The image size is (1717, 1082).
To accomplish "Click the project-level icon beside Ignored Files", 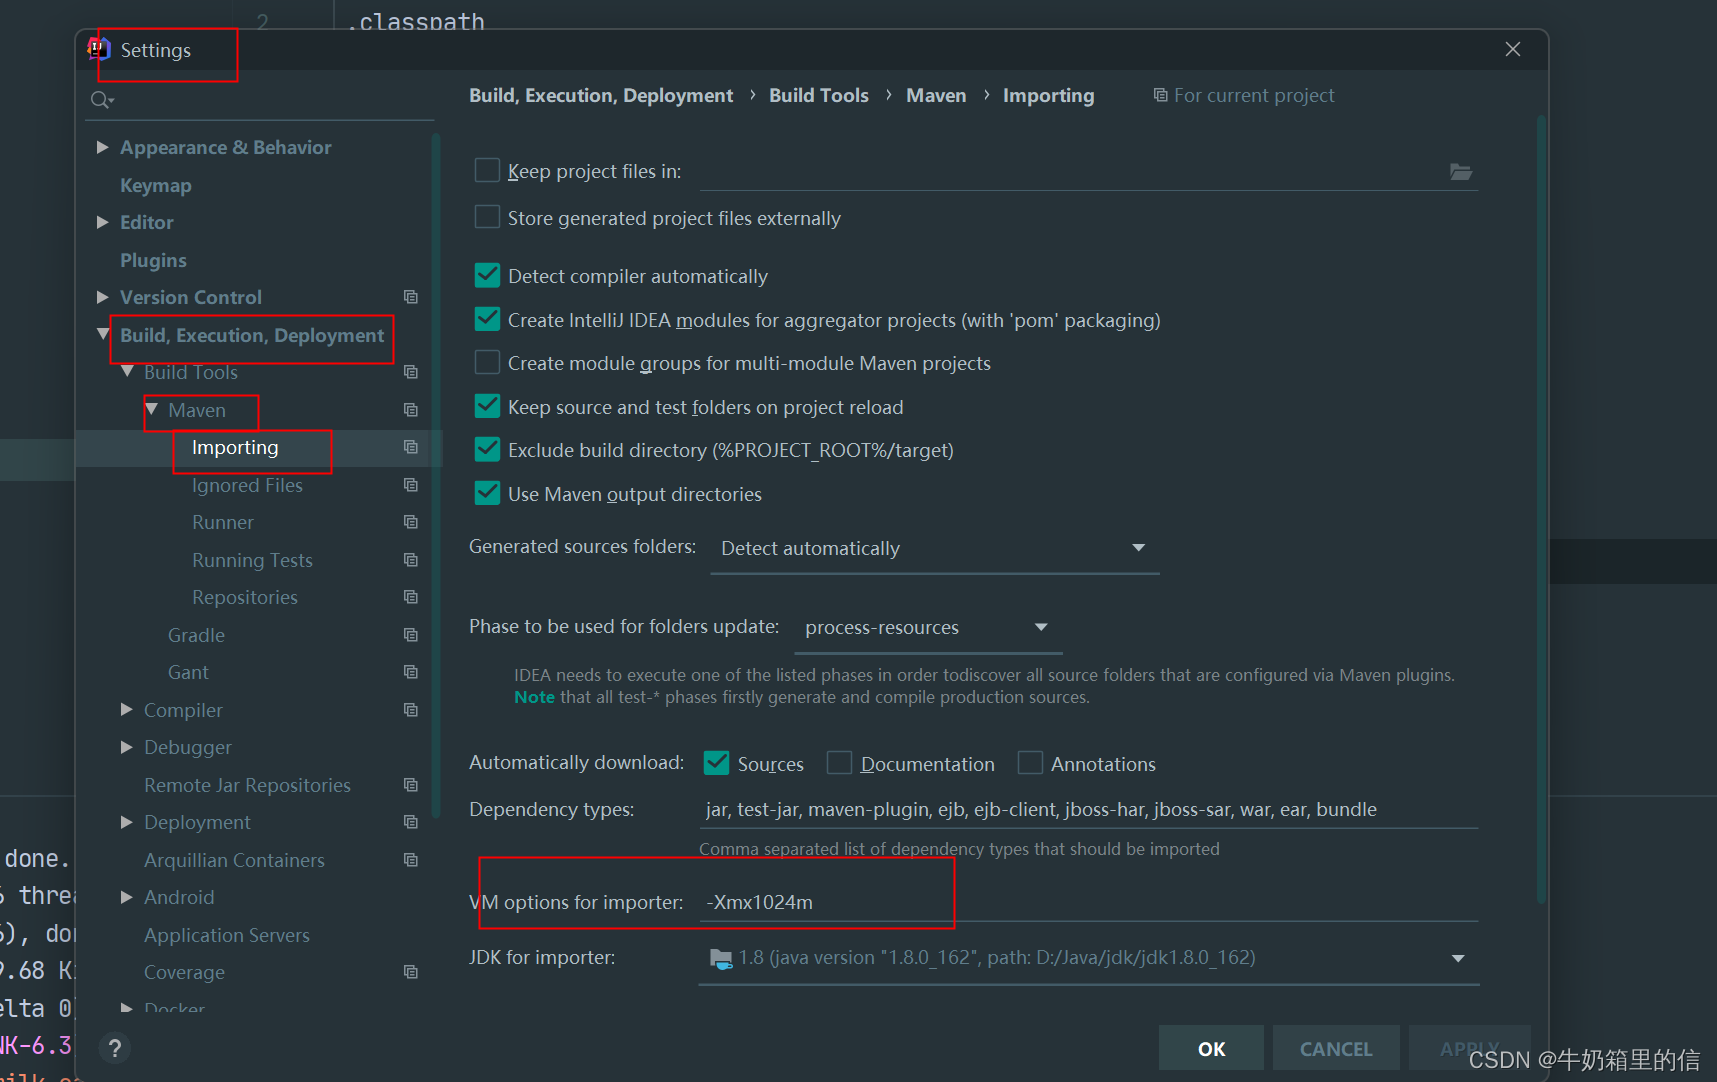I will [x=410, y=485].
